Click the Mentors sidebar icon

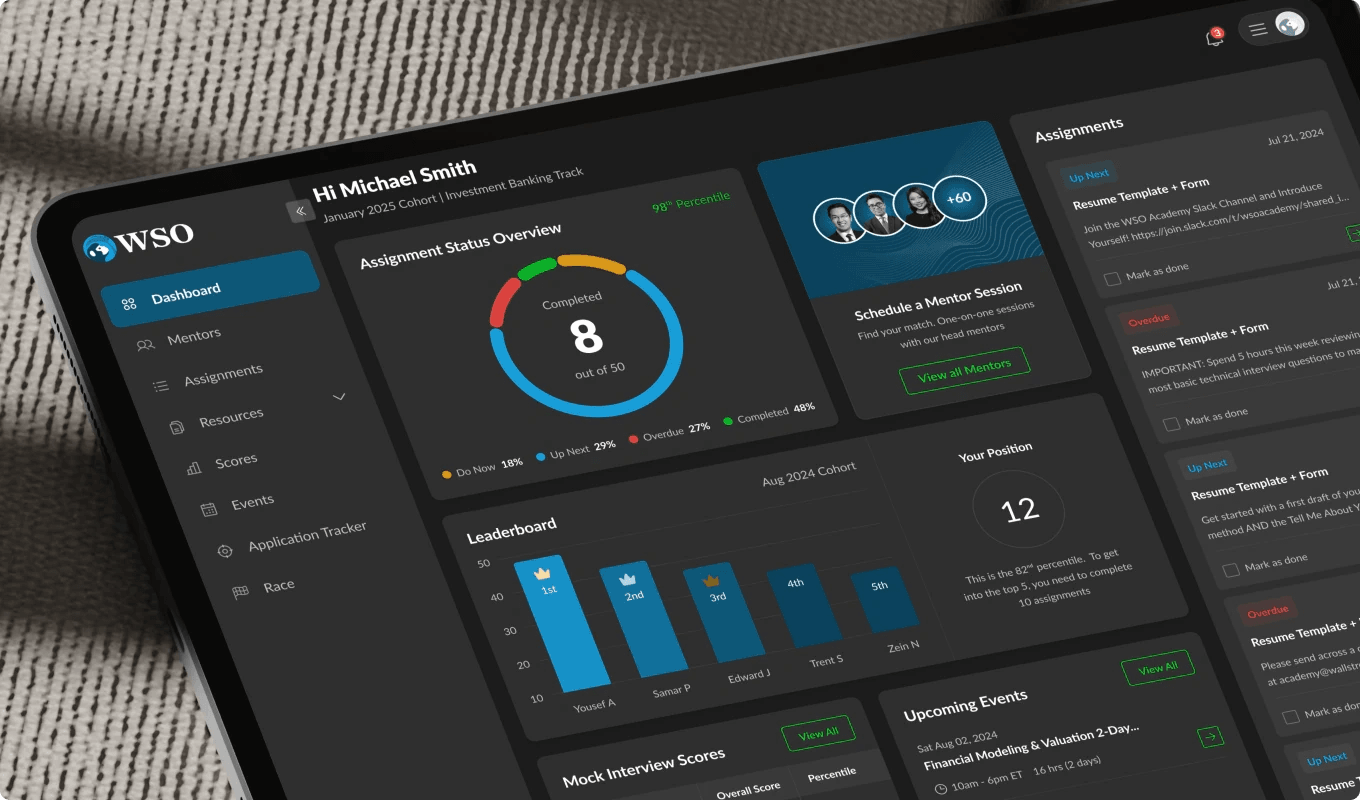146,345
